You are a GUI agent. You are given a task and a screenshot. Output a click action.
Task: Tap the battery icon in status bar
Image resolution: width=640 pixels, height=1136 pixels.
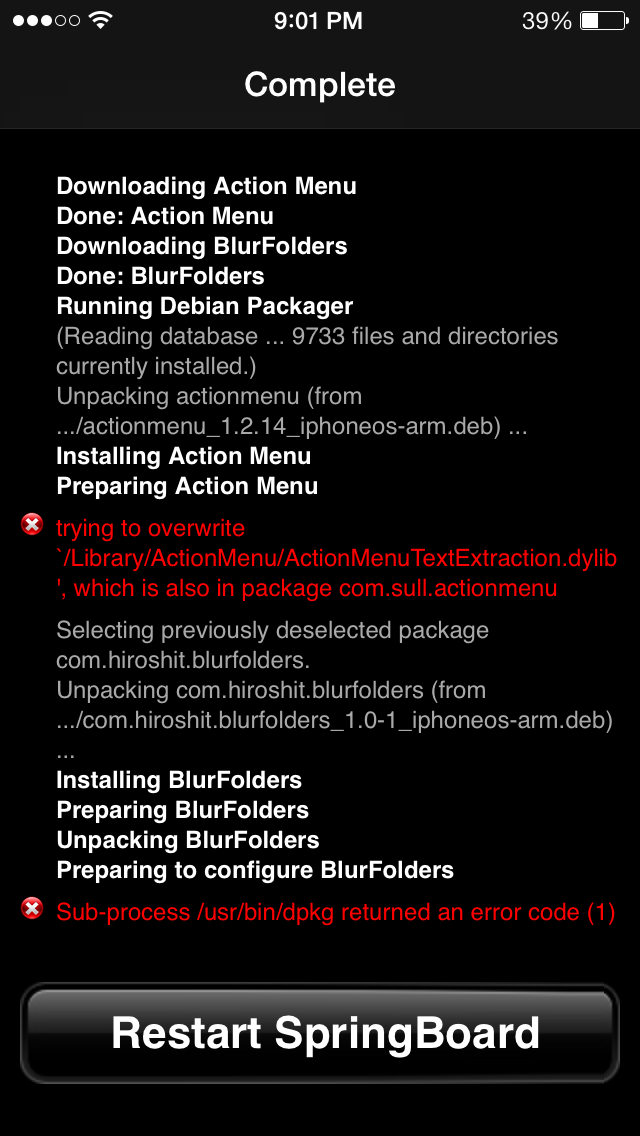604,20
